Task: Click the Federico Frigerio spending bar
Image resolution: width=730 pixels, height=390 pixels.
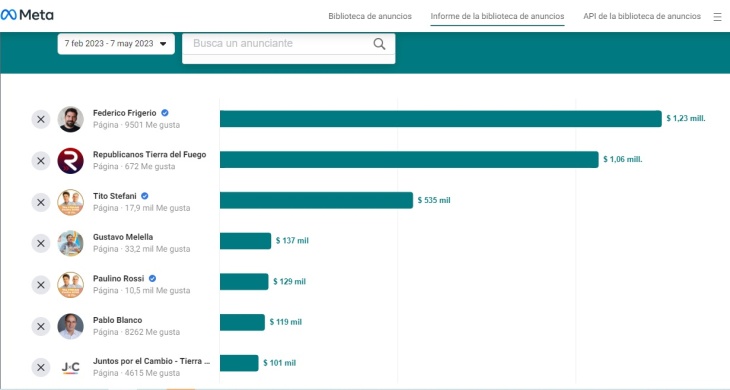Action: click(440, 119)
